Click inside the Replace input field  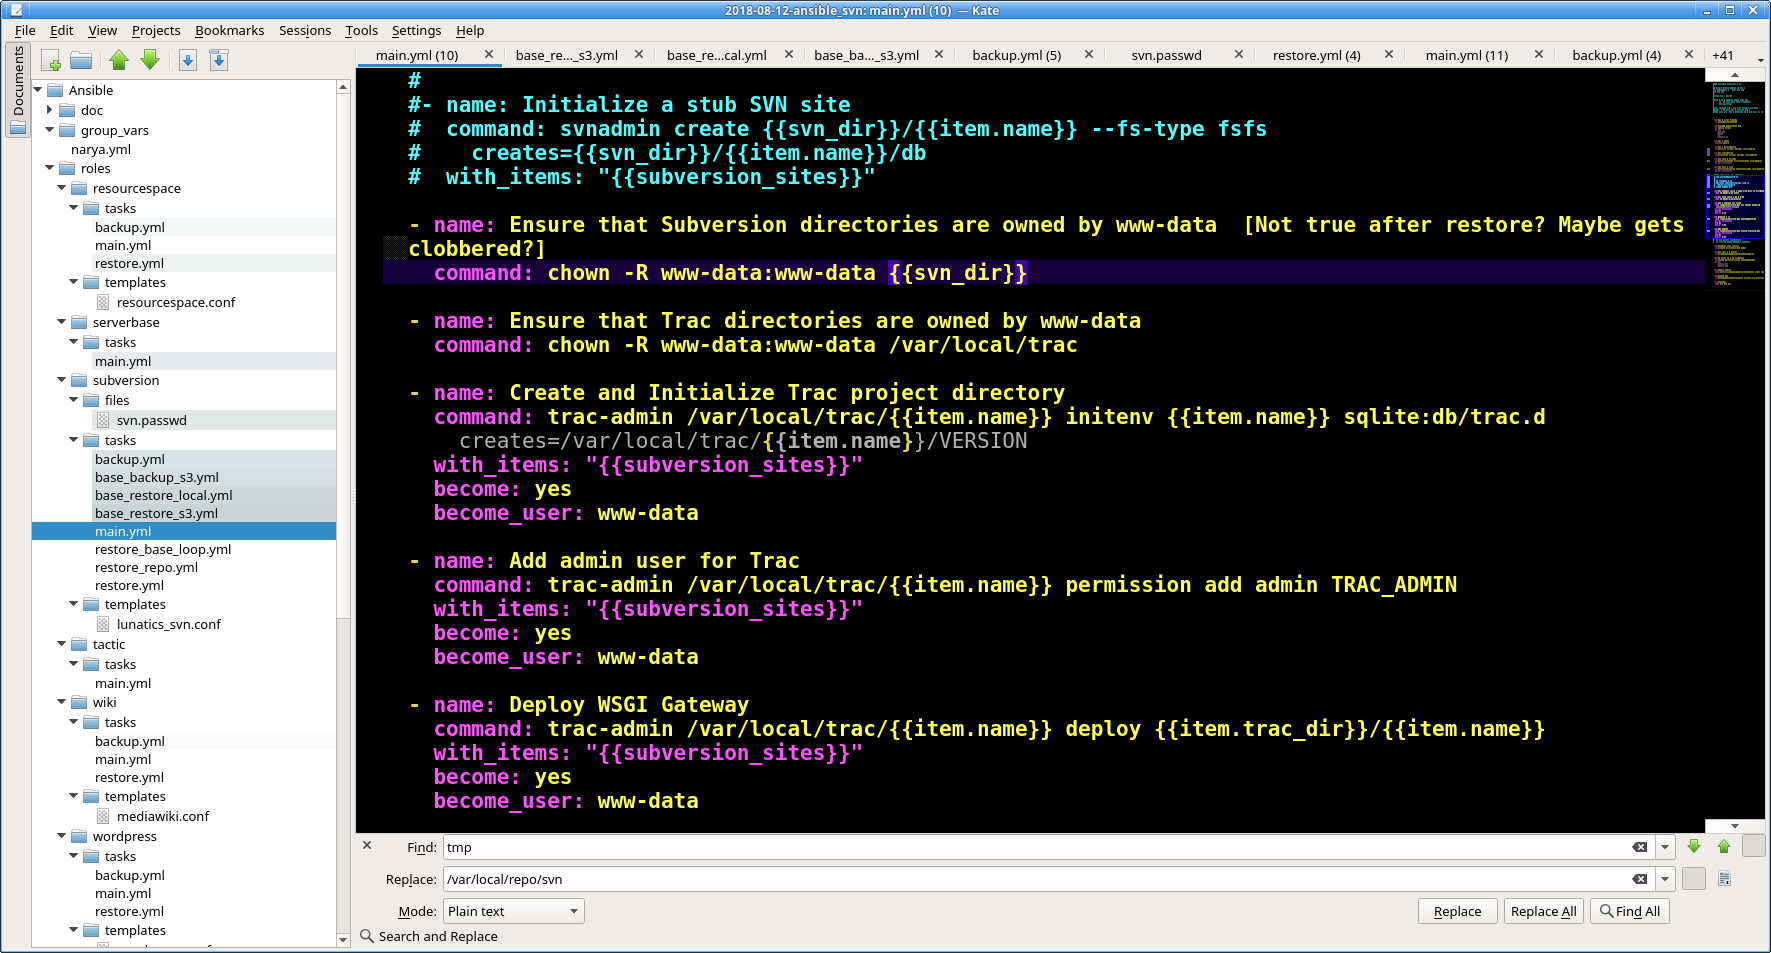click(x=1000, y=879)
